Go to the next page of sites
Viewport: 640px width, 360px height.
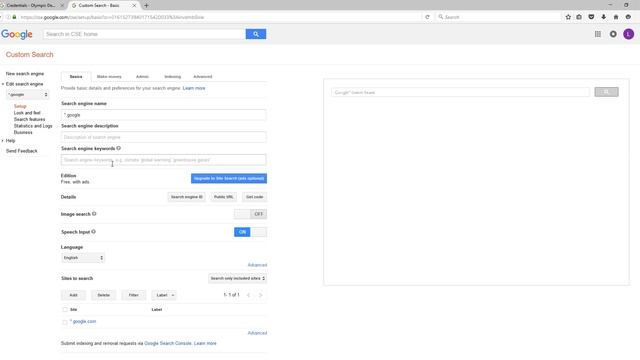260,295
